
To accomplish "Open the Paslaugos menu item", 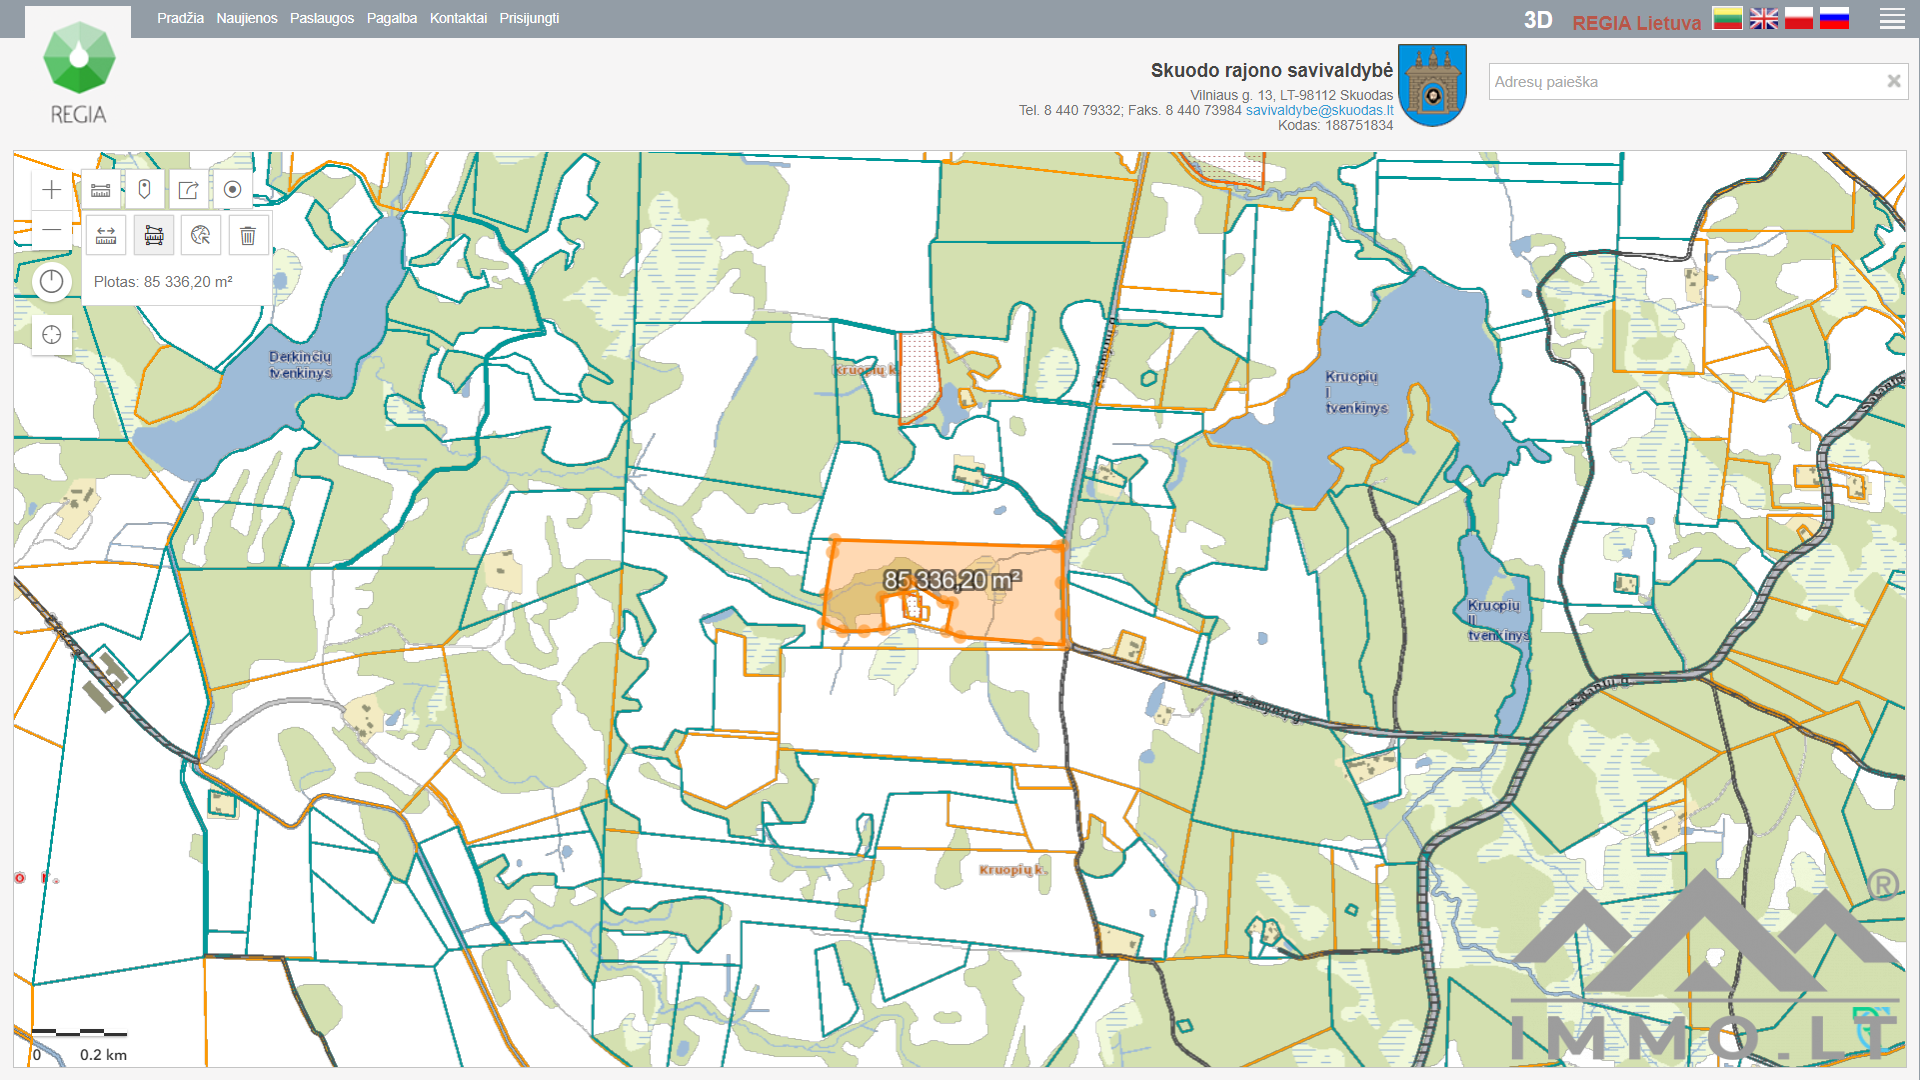I will click(x=322, y=18).
